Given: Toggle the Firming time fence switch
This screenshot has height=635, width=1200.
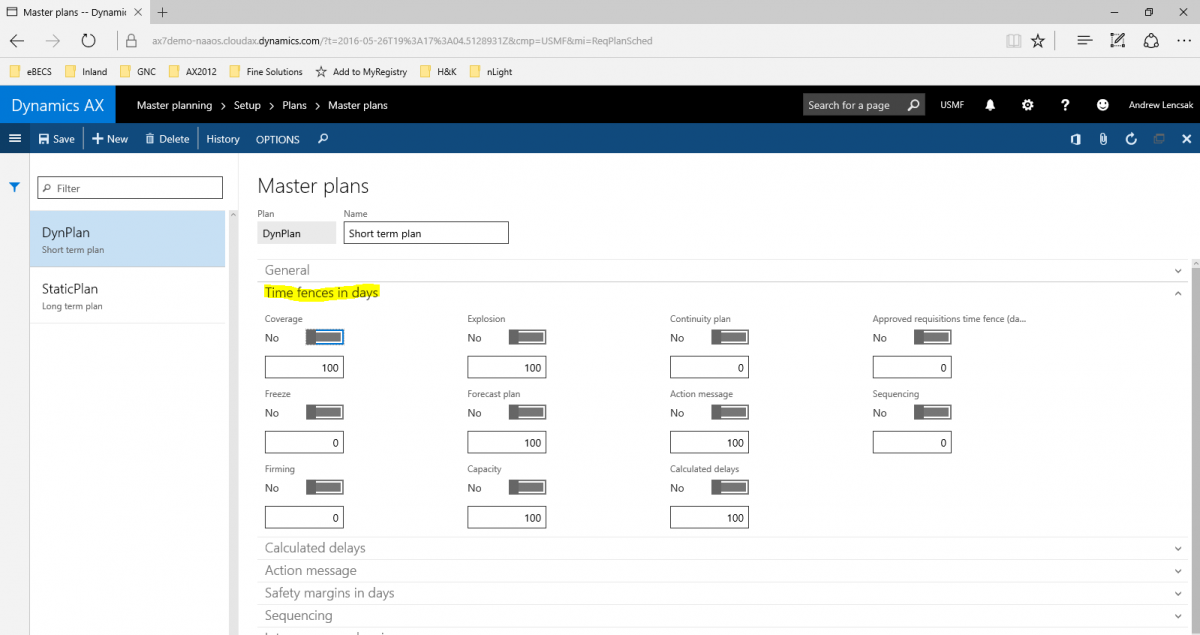Looking at the screenshot, I should tap(324, 487).
